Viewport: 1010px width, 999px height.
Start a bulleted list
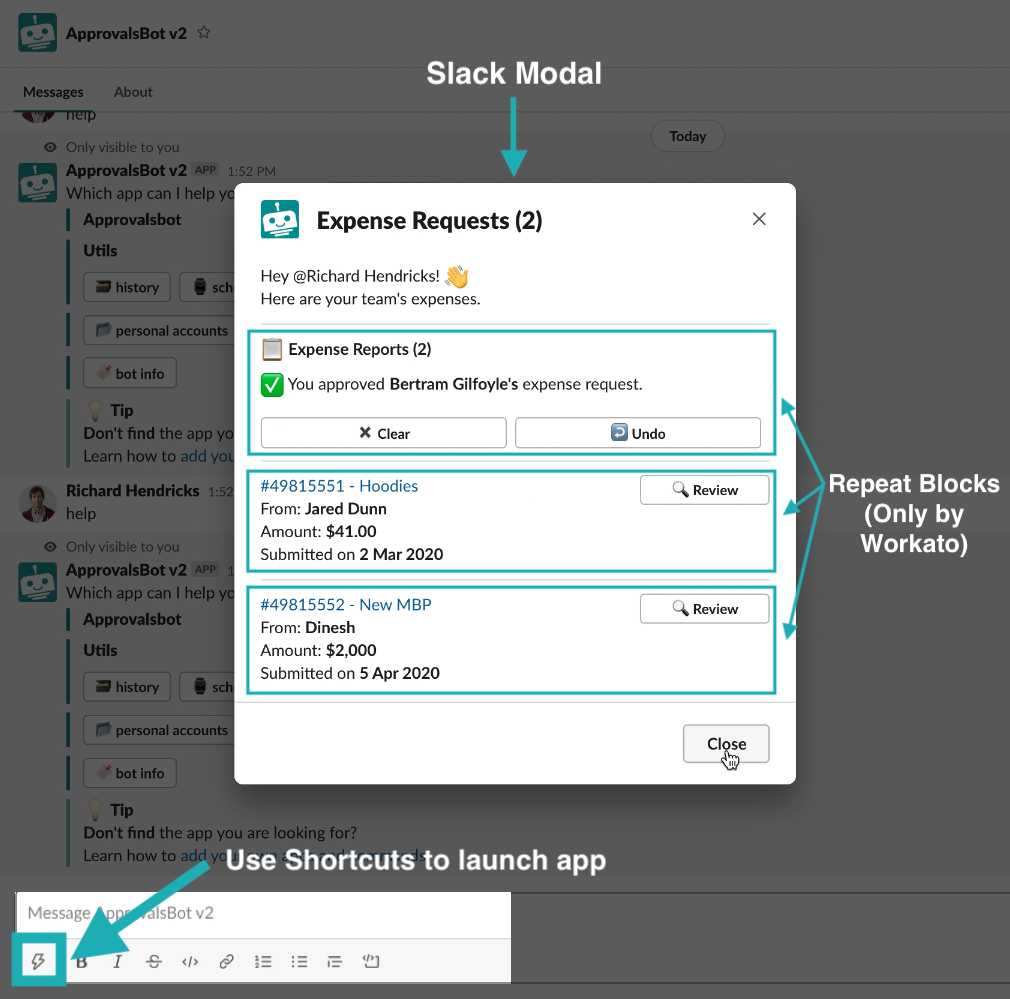(299, 962)
